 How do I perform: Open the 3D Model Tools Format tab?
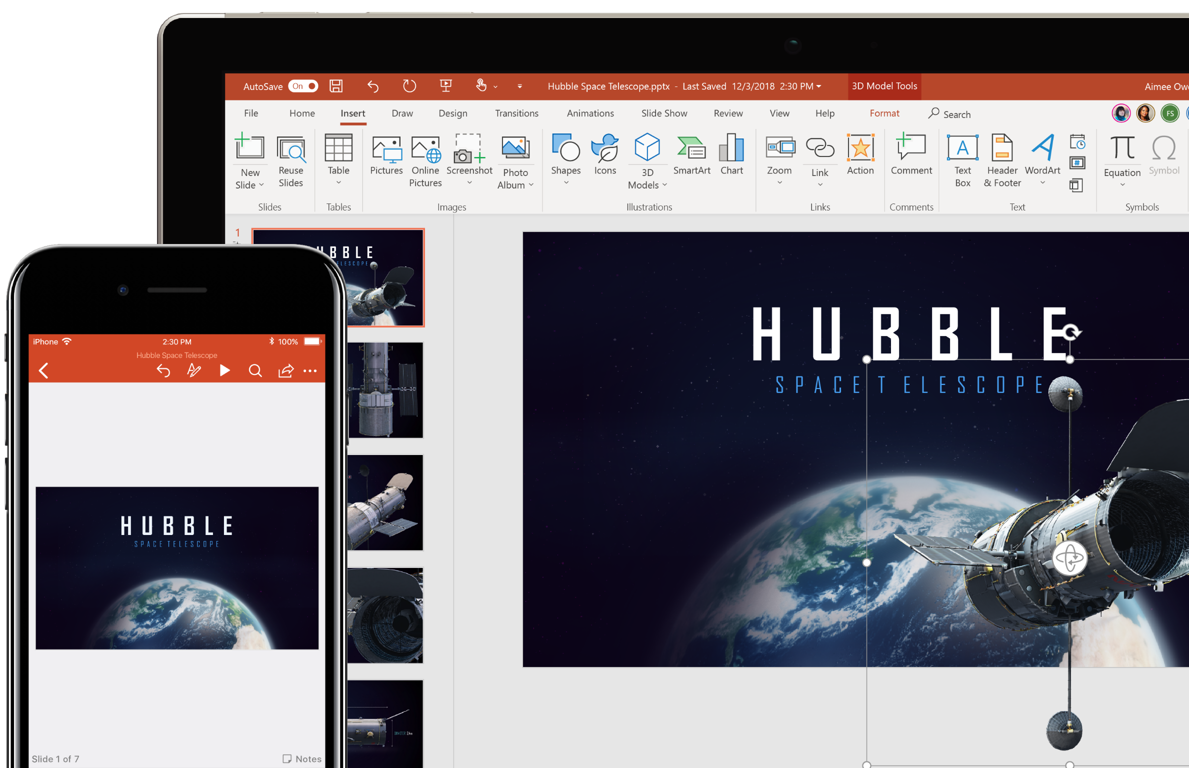tap(884, 113)
